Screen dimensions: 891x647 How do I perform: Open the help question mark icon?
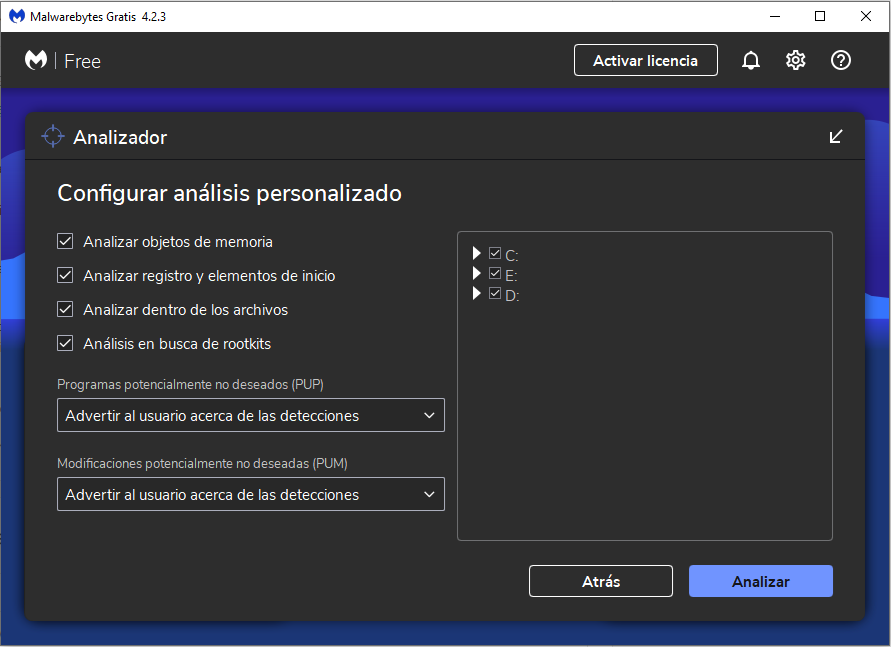pyautogui.click(x=840, y=60)
